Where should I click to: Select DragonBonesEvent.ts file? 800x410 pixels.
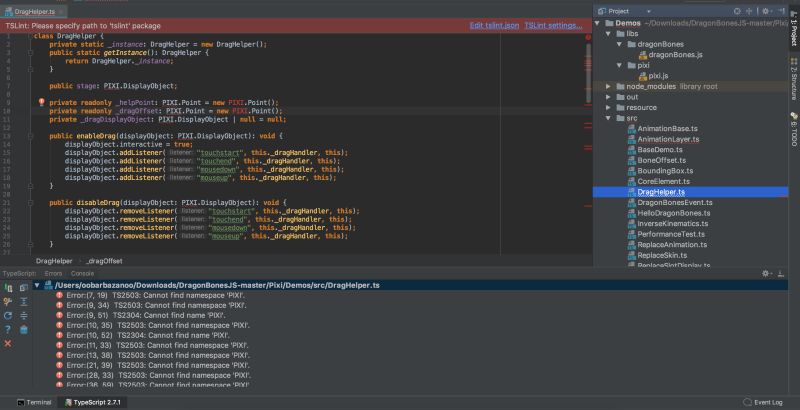click(x=670, y=203)
